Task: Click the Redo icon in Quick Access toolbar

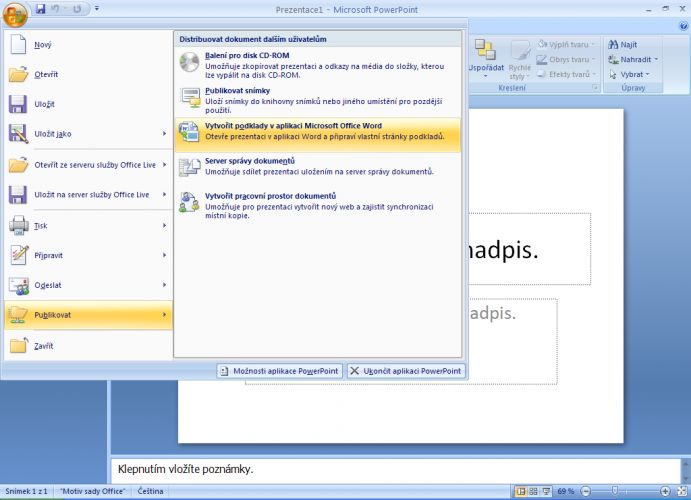Action: click(77, 9)
